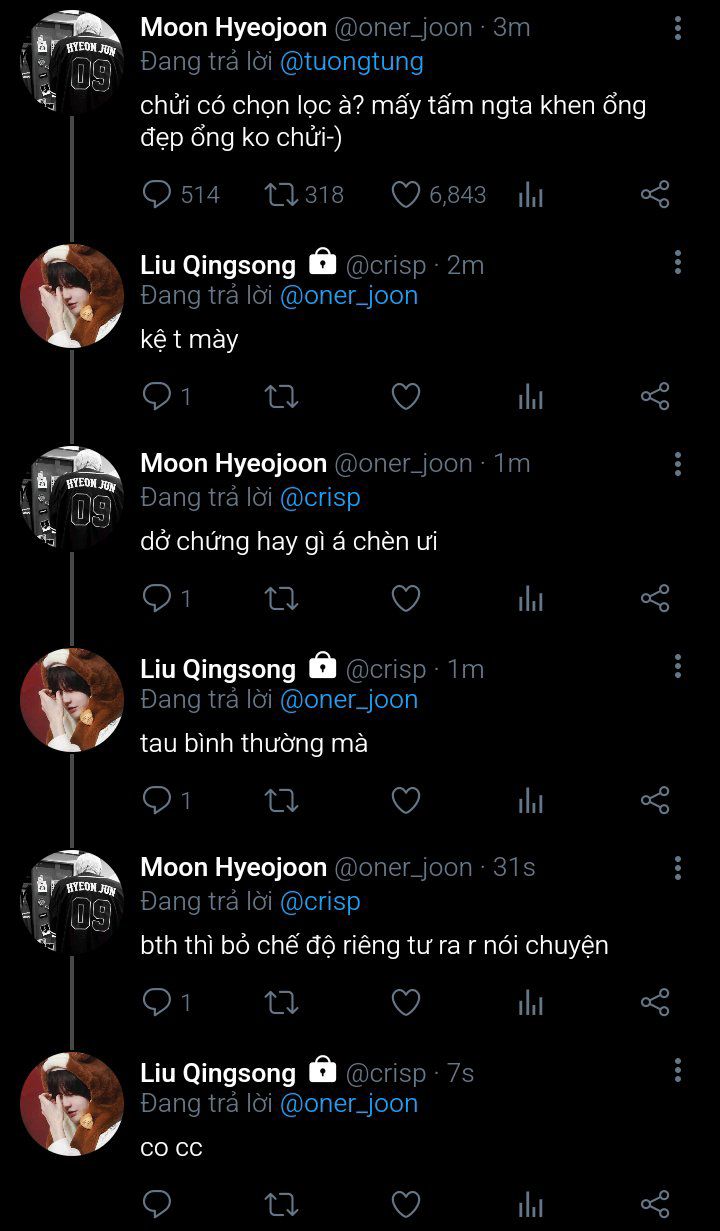Open reply box on the 514-reply tweet
The width and height of the screenshot is (720, 1231).
[x=157, y=195]
